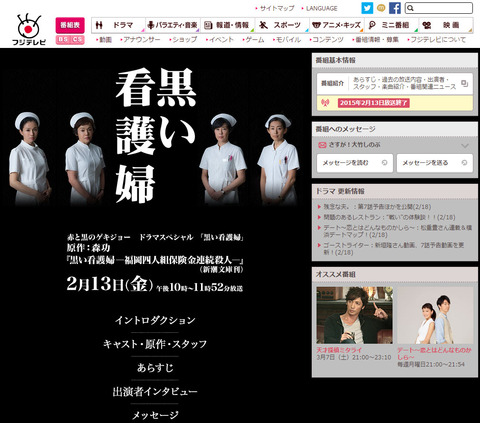The image size is (480, 423).
Task: Open the 映画 navigation tab
Action: (x=446, y=25)
